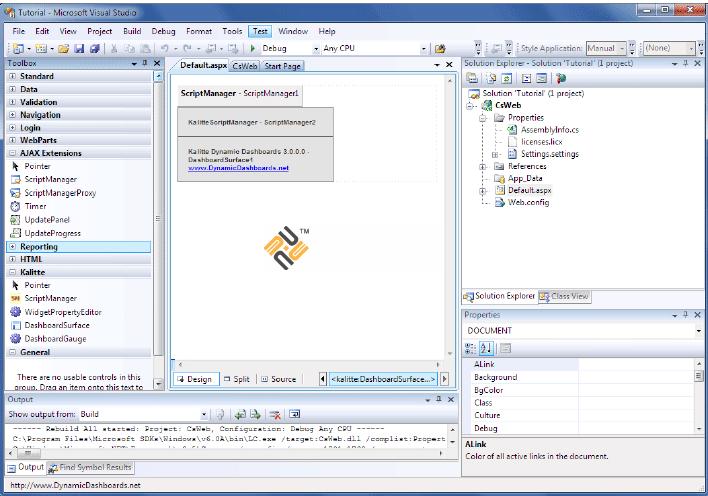
Task: Select ScriptManager in AJAX Extensions toolbox
Action: pyautogui.click(x=50, y=179)
